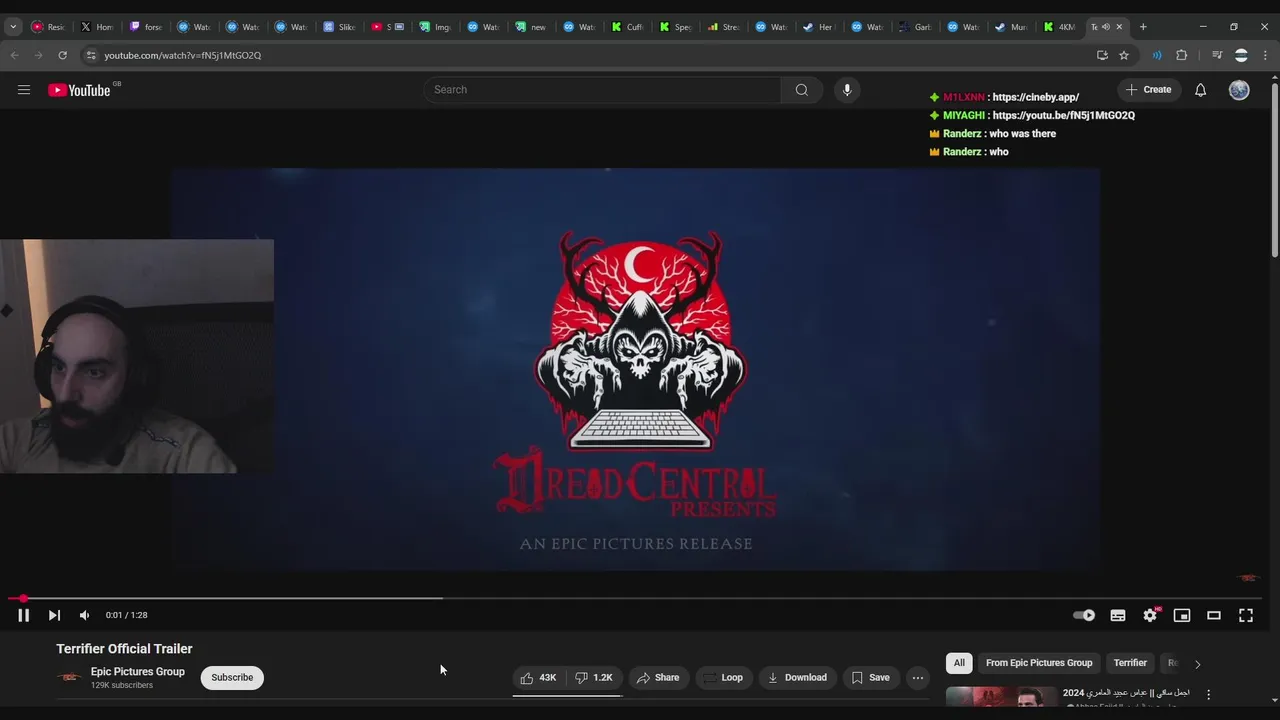Enable the miniplayer

click(1182, 615)
